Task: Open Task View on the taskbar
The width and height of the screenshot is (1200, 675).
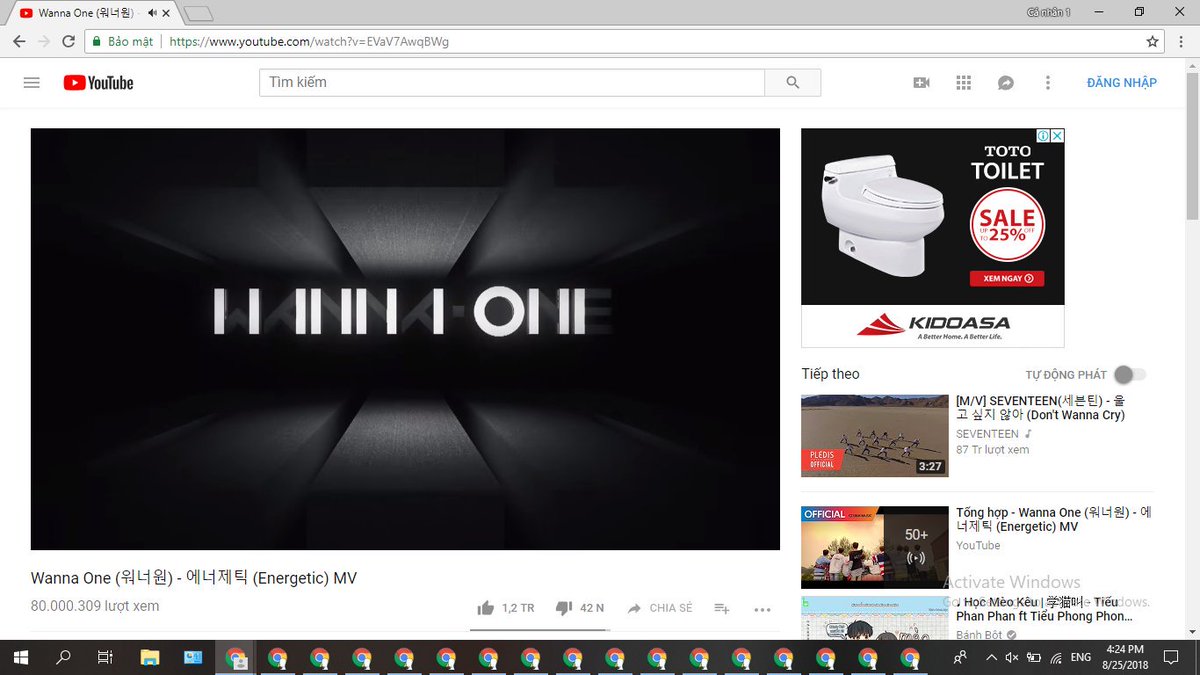Action: (x=104, y=657)
